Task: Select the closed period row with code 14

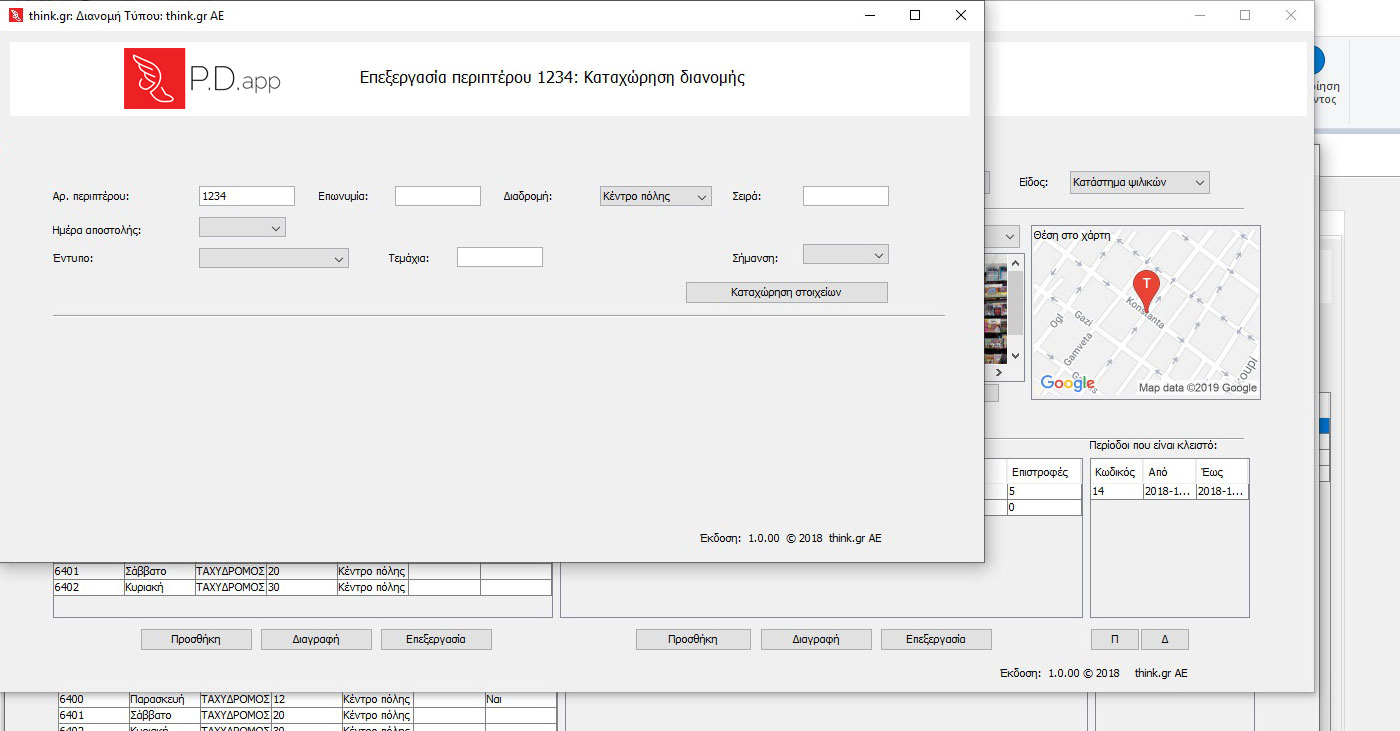Action: (x=1168, y=492)
